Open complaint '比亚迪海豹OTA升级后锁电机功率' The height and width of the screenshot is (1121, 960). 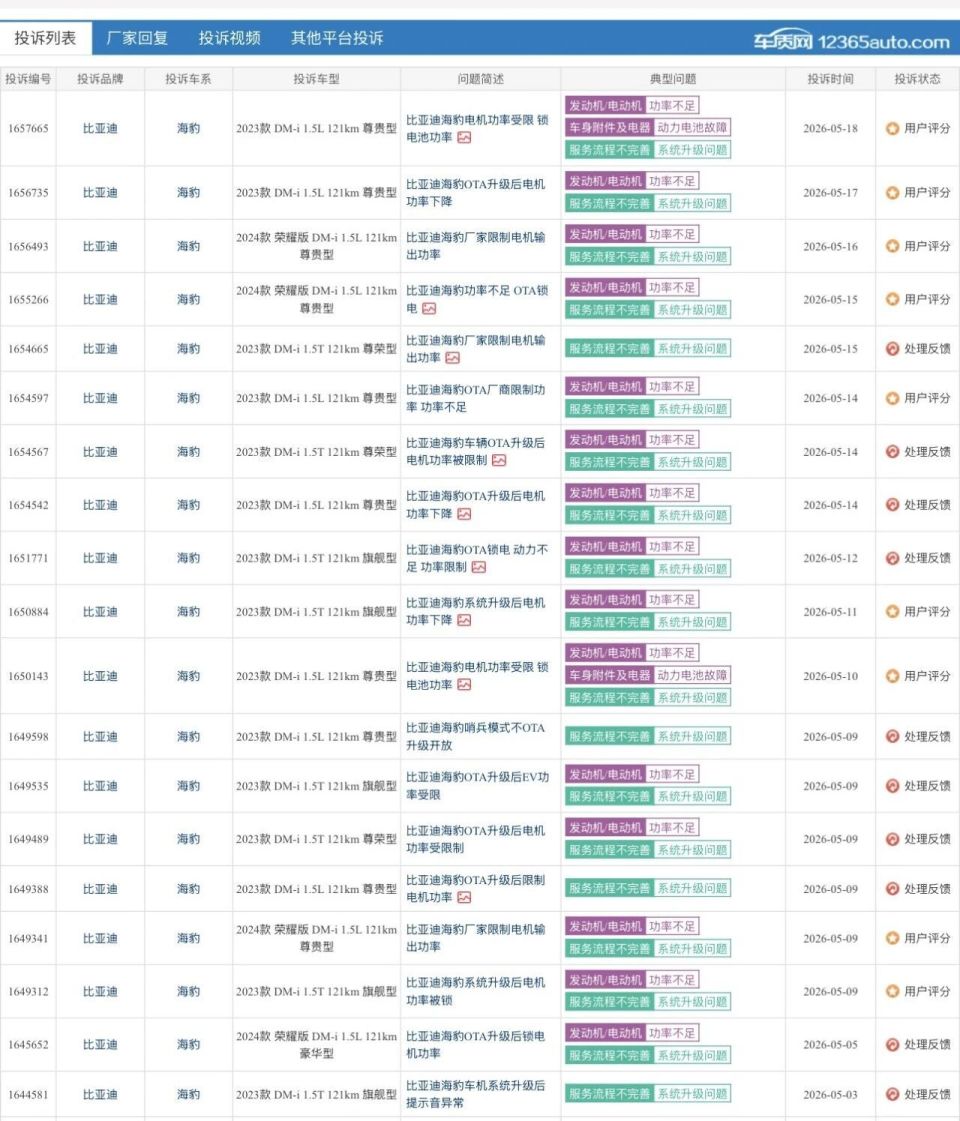click(475, 1045)
